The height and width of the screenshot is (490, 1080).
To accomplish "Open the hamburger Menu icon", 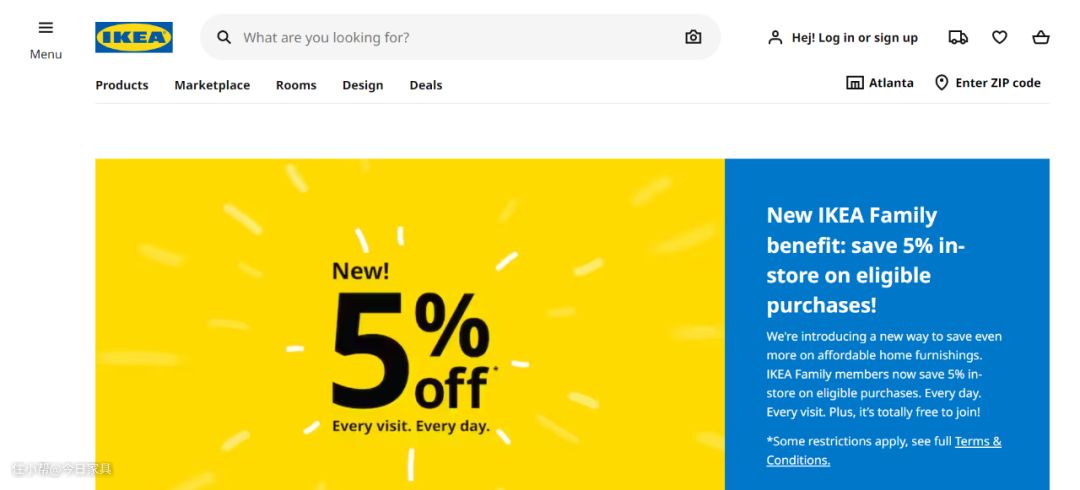I will [x=45, y=28].
